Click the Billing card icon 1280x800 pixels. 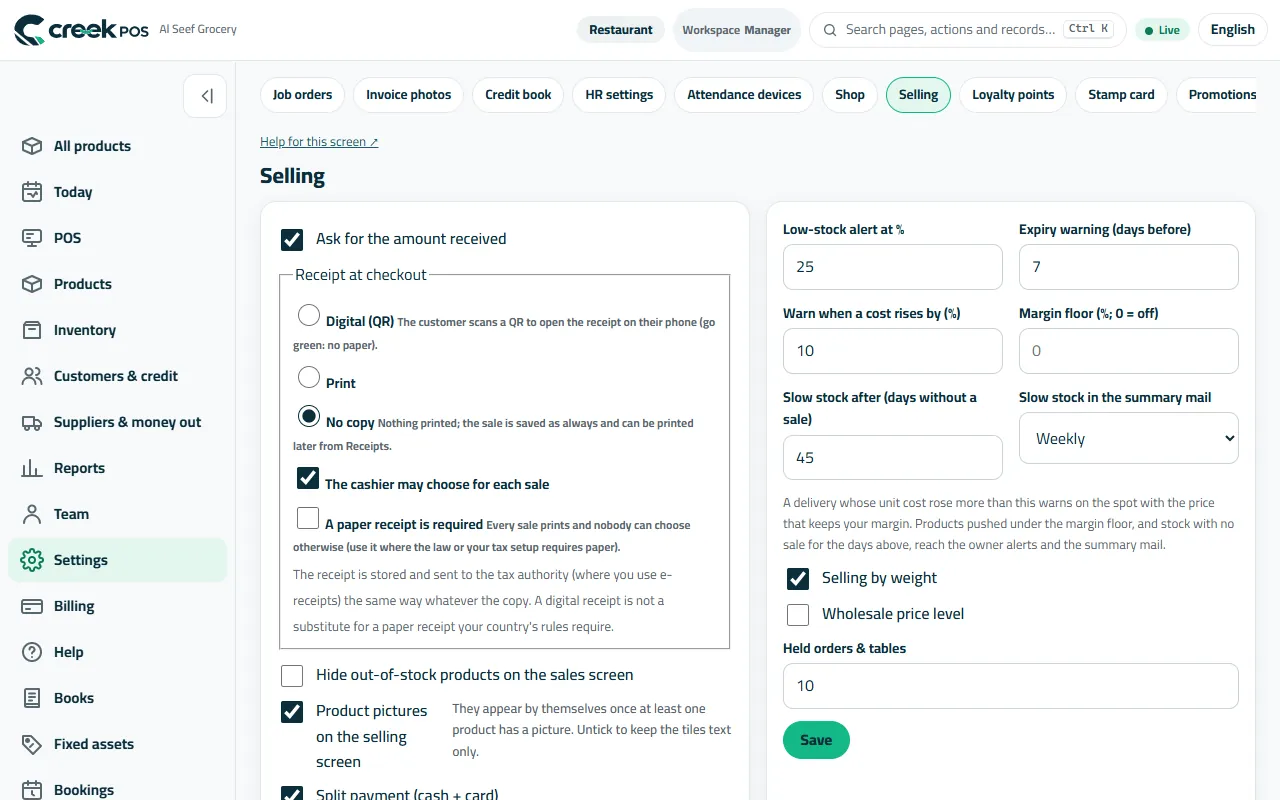point(32,606)
